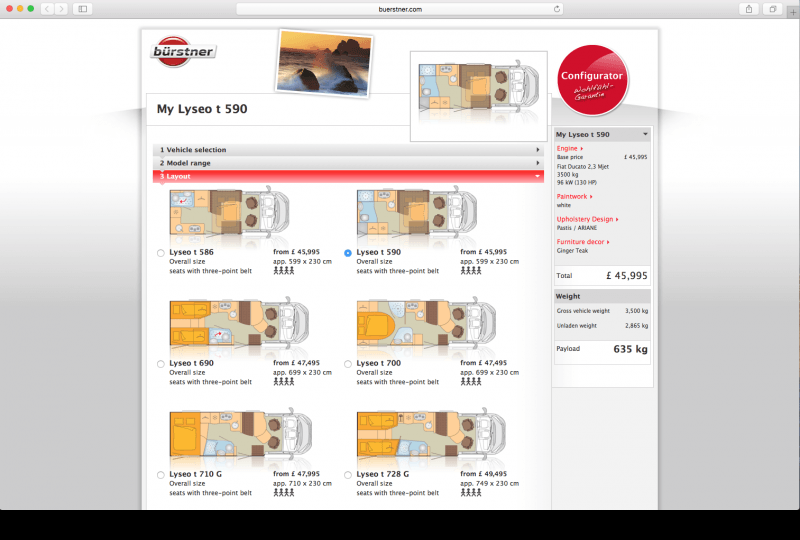Expand the 2 Model range arrow
Screen dimensions: 800x540
[x=537, y=163]
